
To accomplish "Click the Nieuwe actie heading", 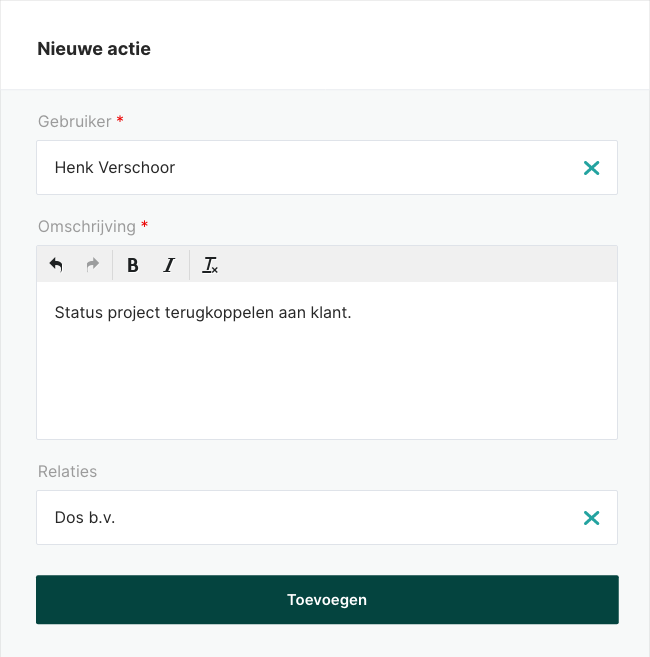I will (x=94, y=48).
